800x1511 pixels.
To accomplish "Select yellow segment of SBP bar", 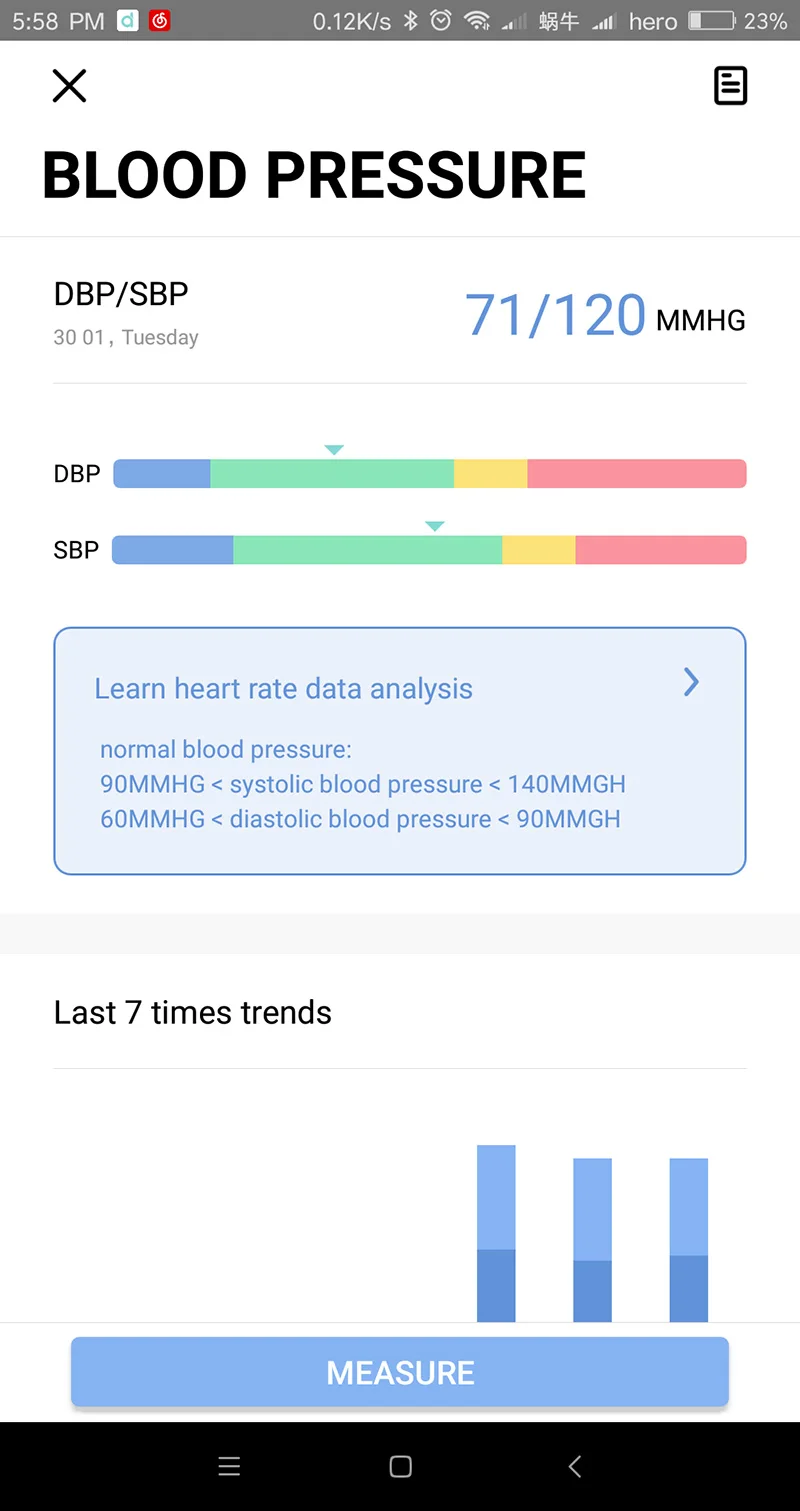I will pyautogui.click(x=539, y=550).
